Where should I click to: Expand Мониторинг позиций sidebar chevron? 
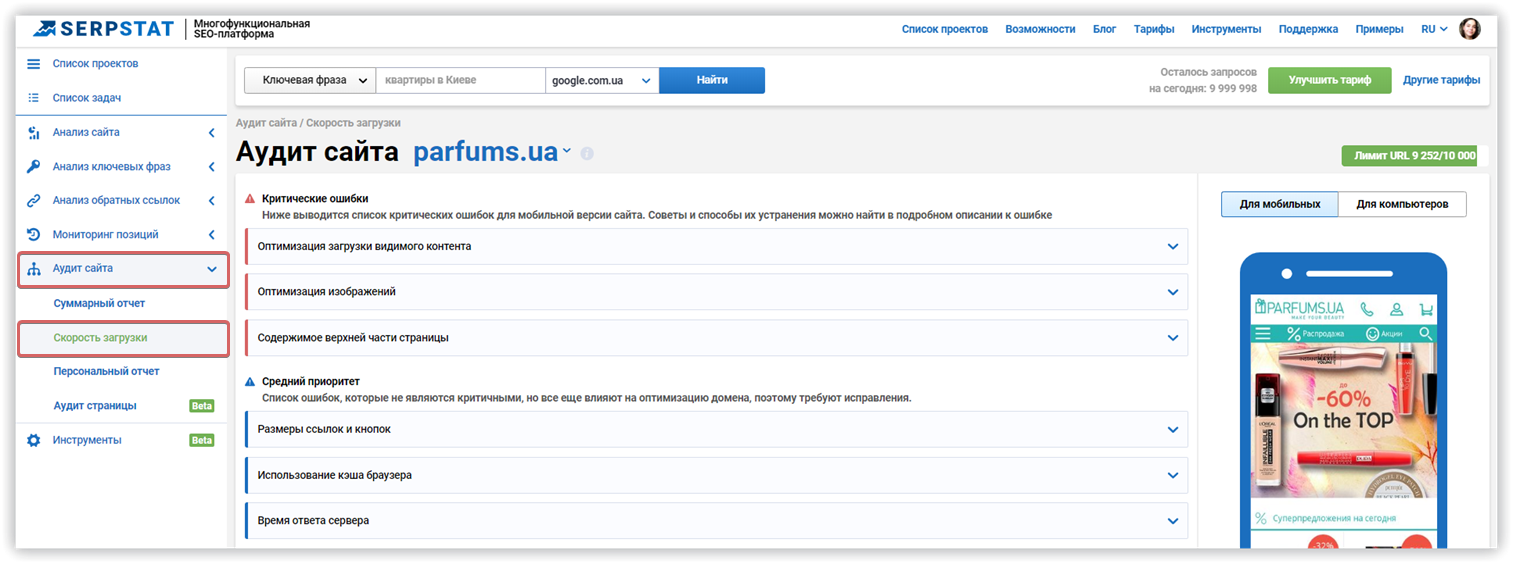coord(211,234)
